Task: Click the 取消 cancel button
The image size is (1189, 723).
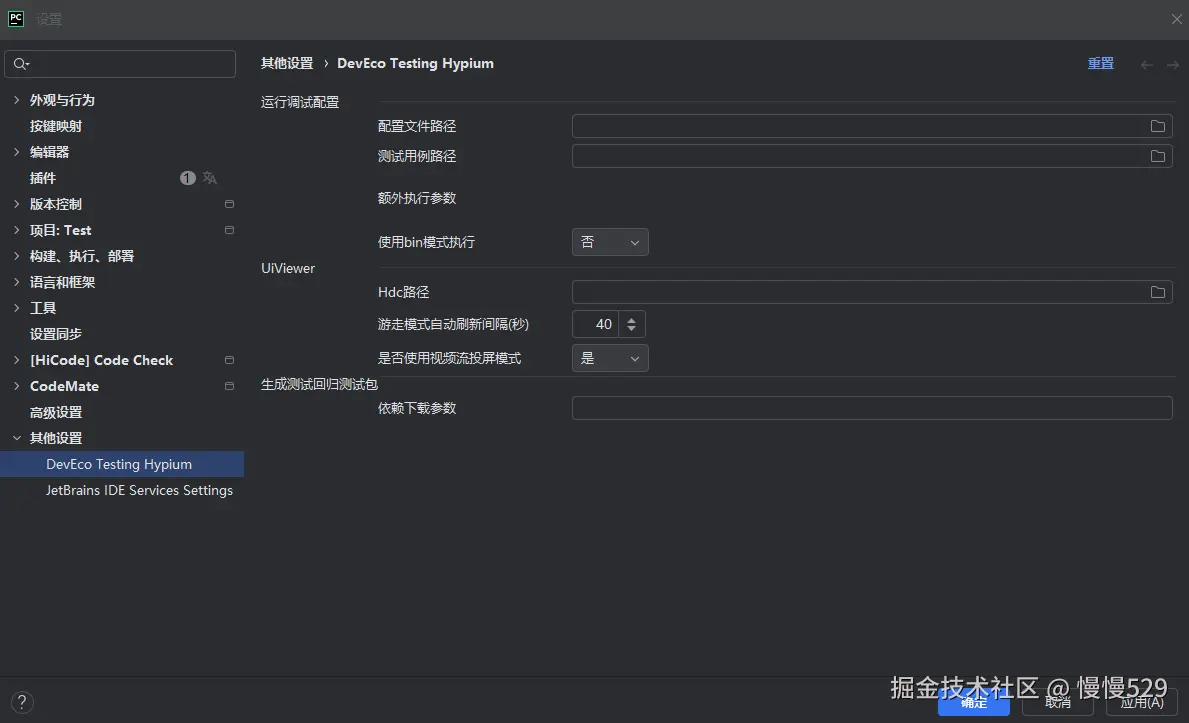Action: click(1058, 702)
